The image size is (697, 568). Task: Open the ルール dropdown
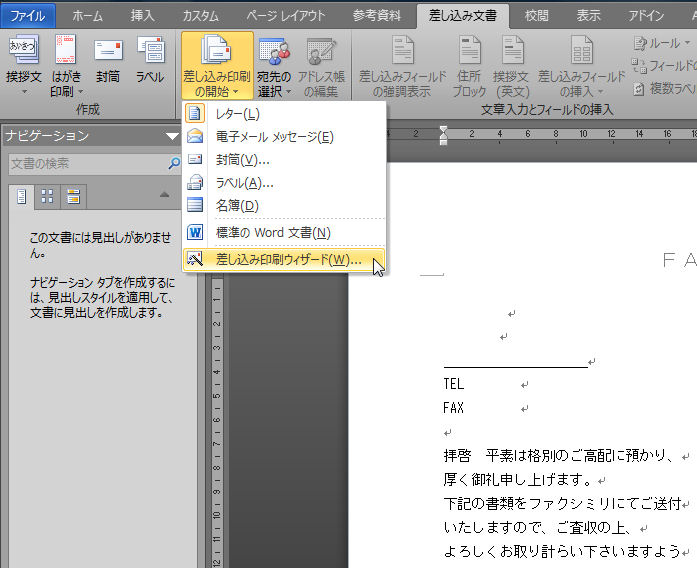tap(663, 43)
